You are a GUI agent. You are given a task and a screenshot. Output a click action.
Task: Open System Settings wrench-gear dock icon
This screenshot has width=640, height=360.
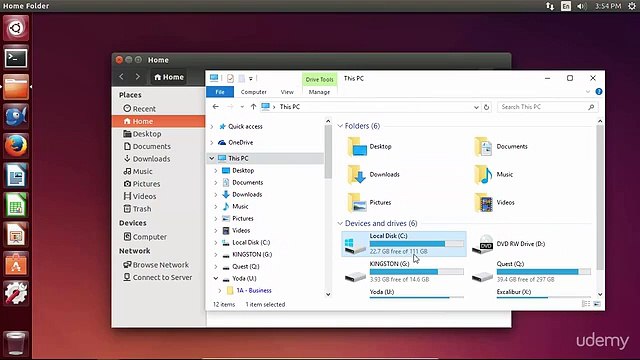coord(16,293)
